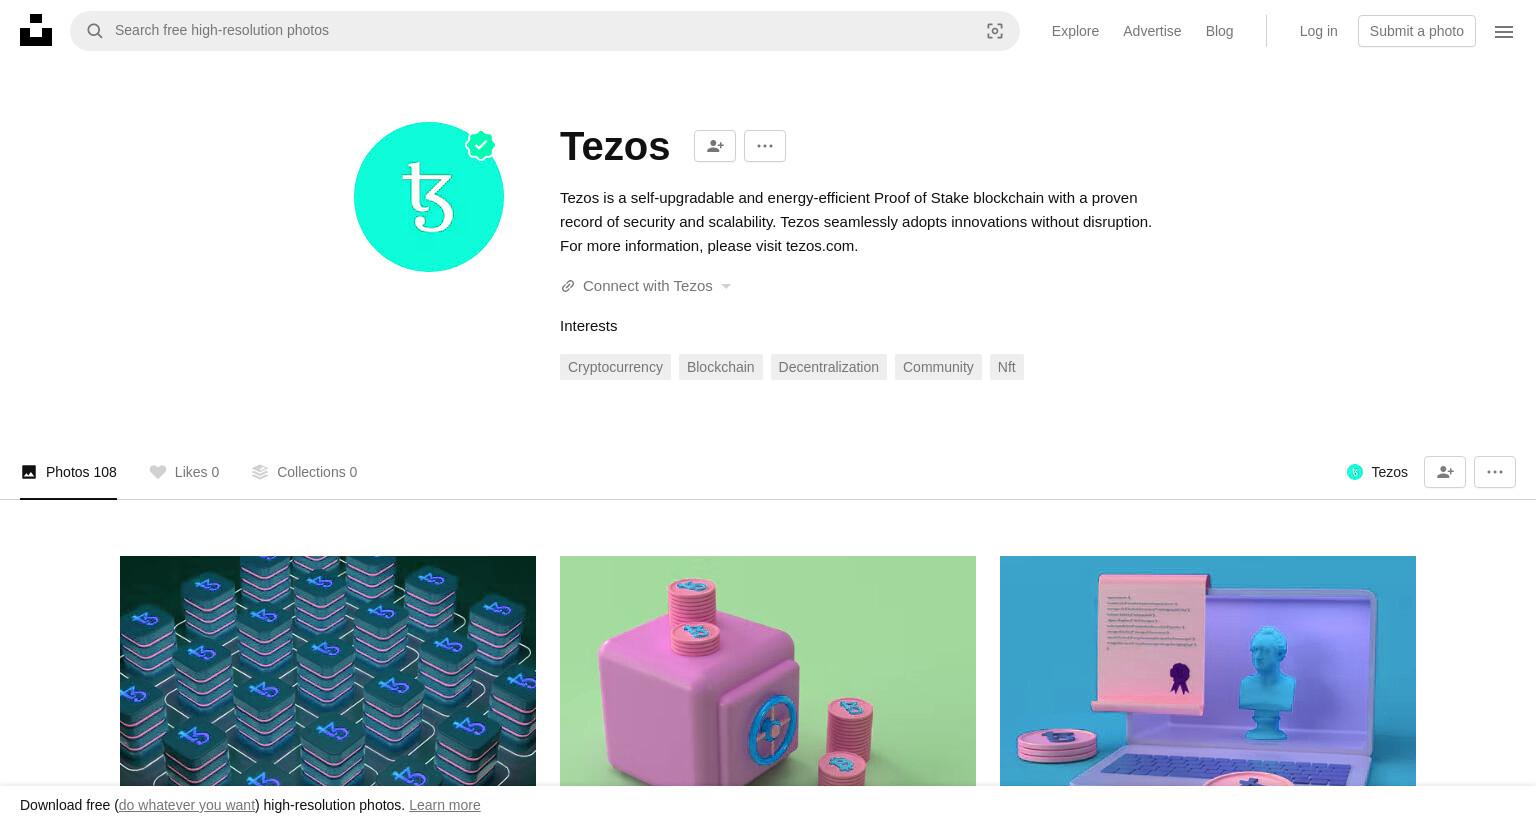Open the hamburger menu icon

pos(1504,31)
